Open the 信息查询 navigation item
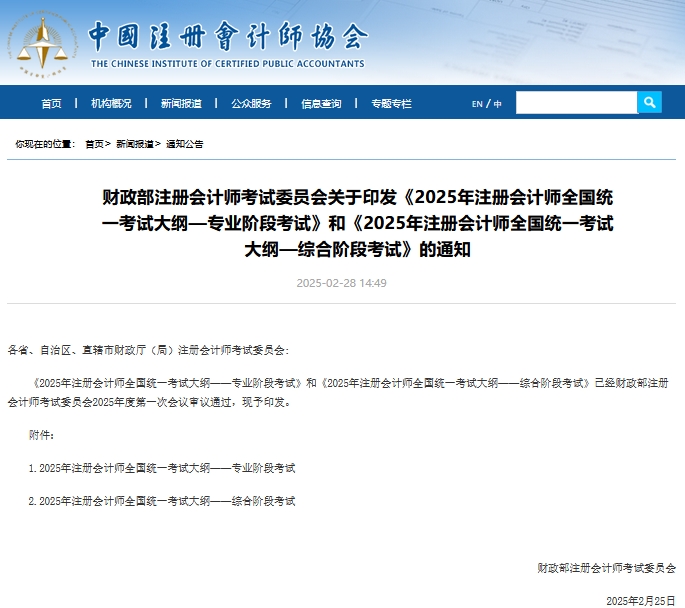Viewport: 685px width, 608px height. coord(321,104)
